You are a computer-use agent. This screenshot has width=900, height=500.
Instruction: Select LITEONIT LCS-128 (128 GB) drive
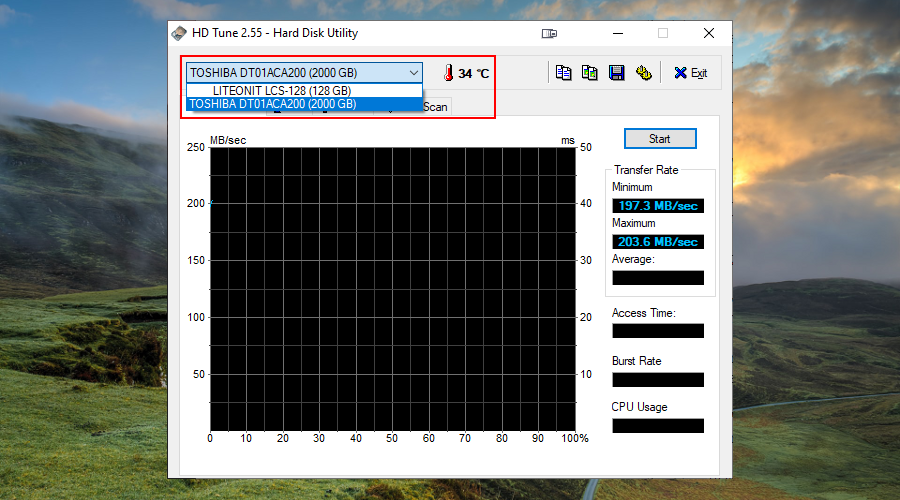pos(281,90)
